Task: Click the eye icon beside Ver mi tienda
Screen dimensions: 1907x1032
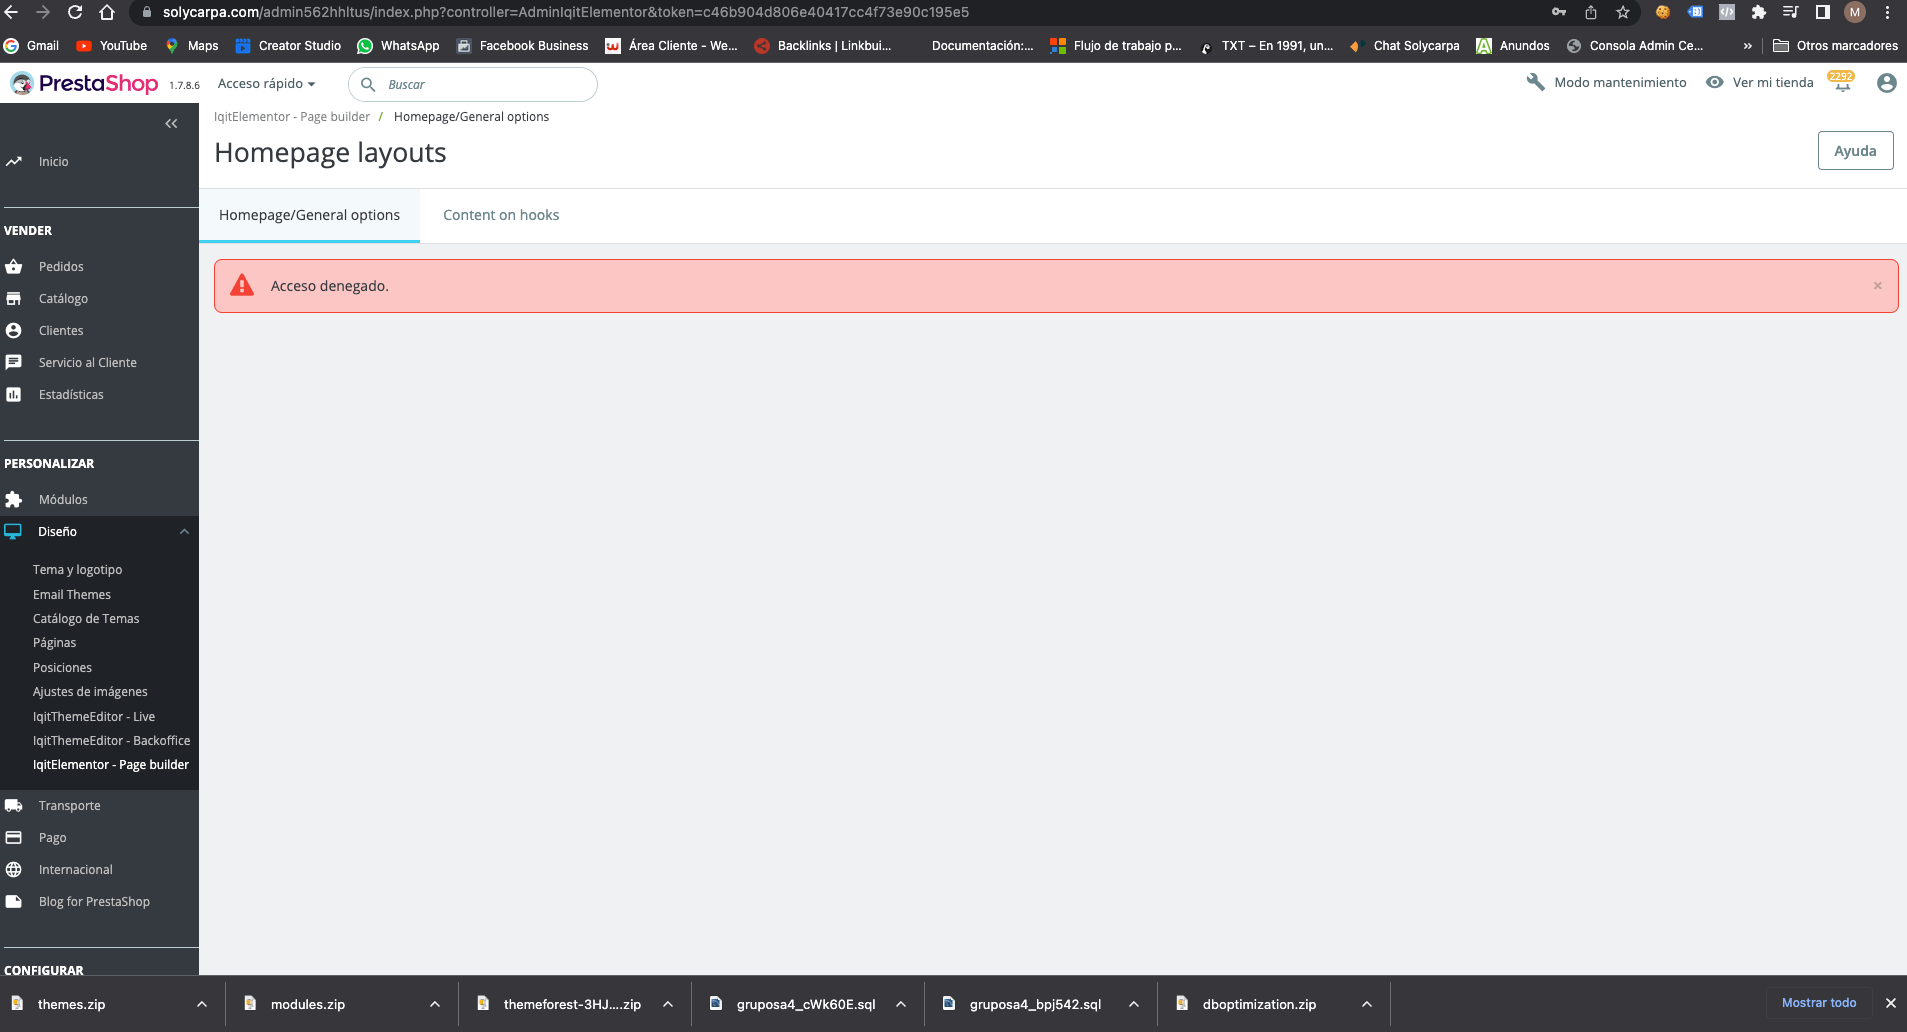Action: point(1714,82)
